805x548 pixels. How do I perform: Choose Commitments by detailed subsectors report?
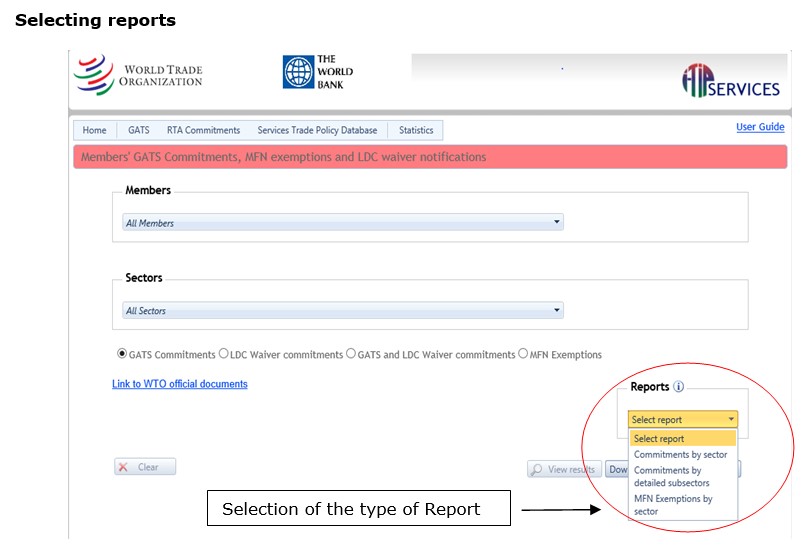[x=683, y=477]
